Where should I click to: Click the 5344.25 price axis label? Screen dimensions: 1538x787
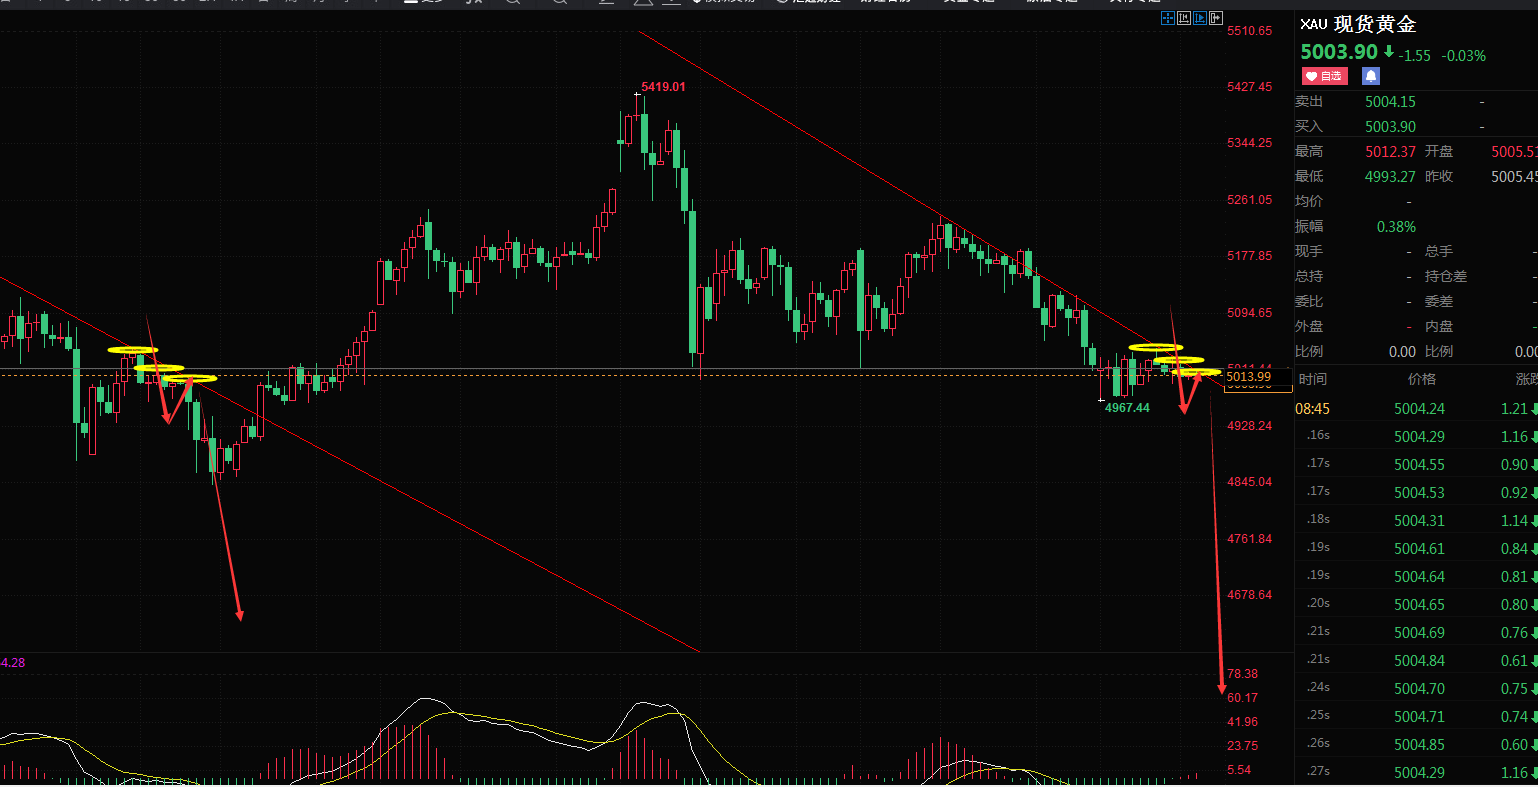pos(1250,143)
